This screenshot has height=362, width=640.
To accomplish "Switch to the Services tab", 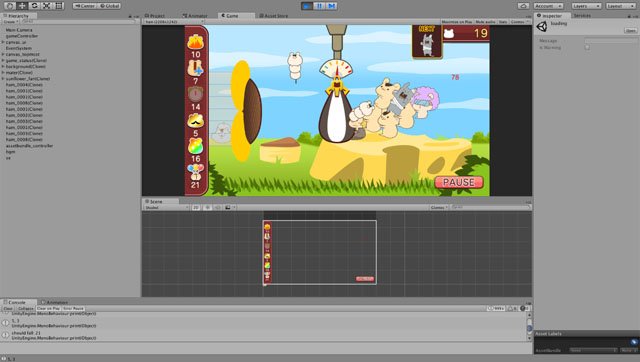I will pyautogui.click(x=582, y=16).
